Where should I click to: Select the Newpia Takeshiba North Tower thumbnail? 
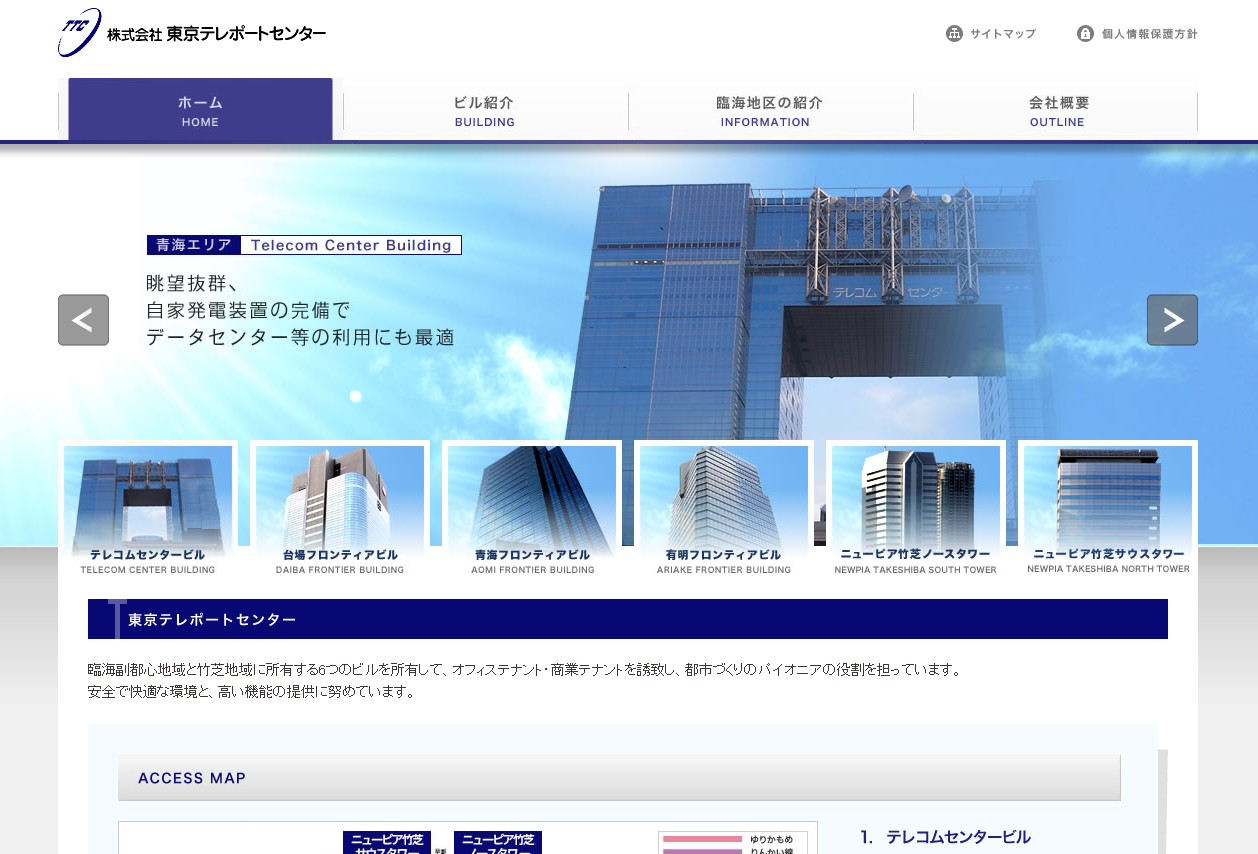[1108, 510]
